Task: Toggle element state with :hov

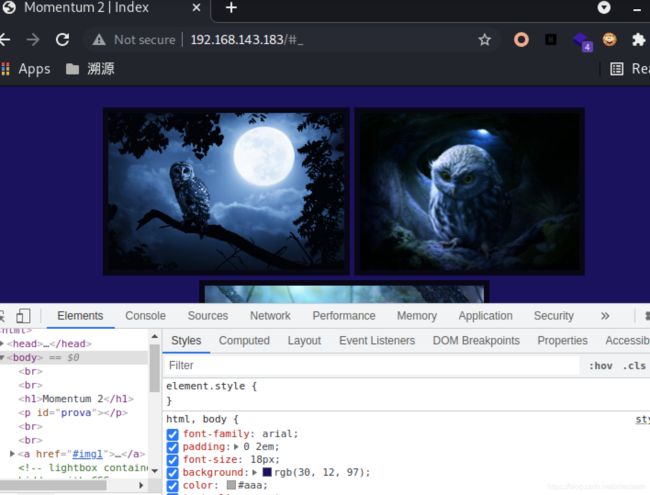Action: pyautogui.click(x=601, y=366)
